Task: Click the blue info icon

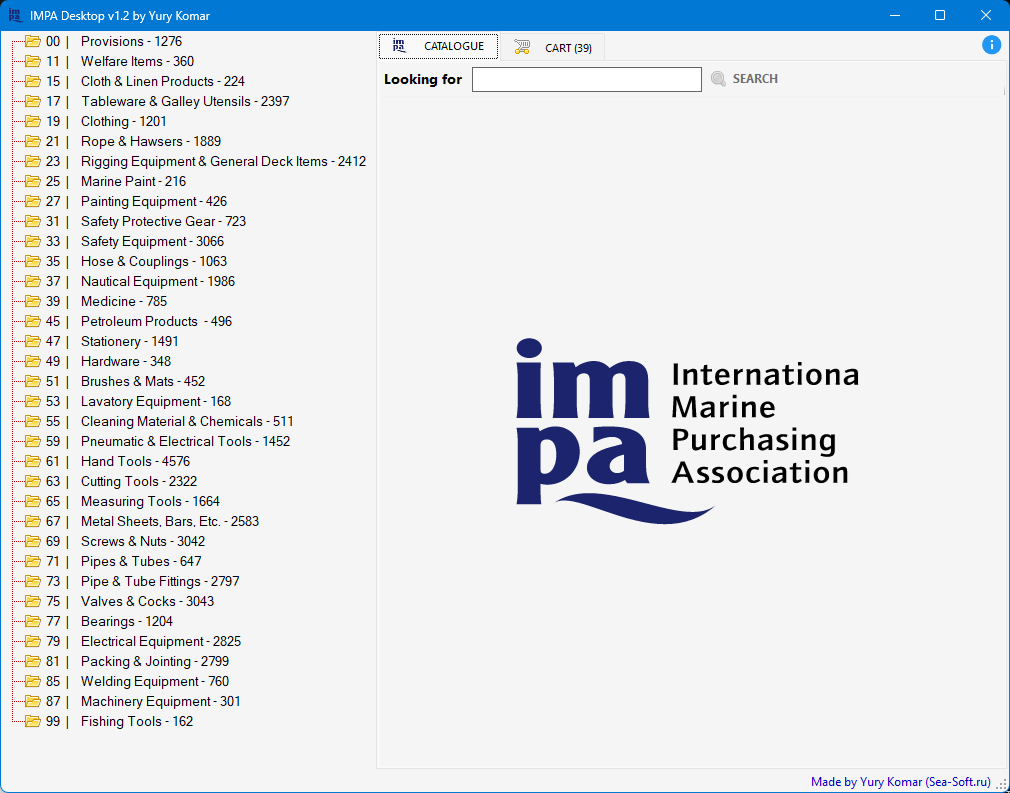Action: 991,45
